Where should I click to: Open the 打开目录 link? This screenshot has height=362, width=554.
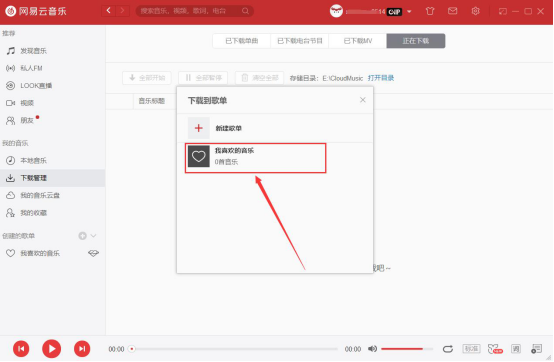coord(381,78)
